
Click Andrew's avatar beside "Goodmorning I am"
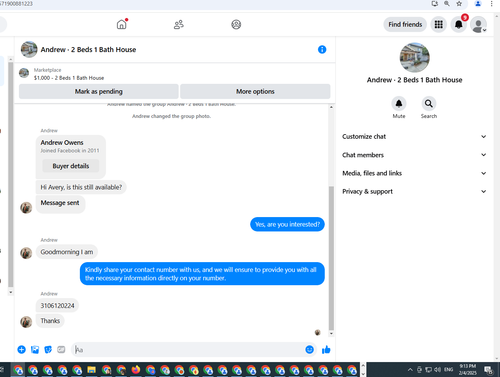point(26,253)
